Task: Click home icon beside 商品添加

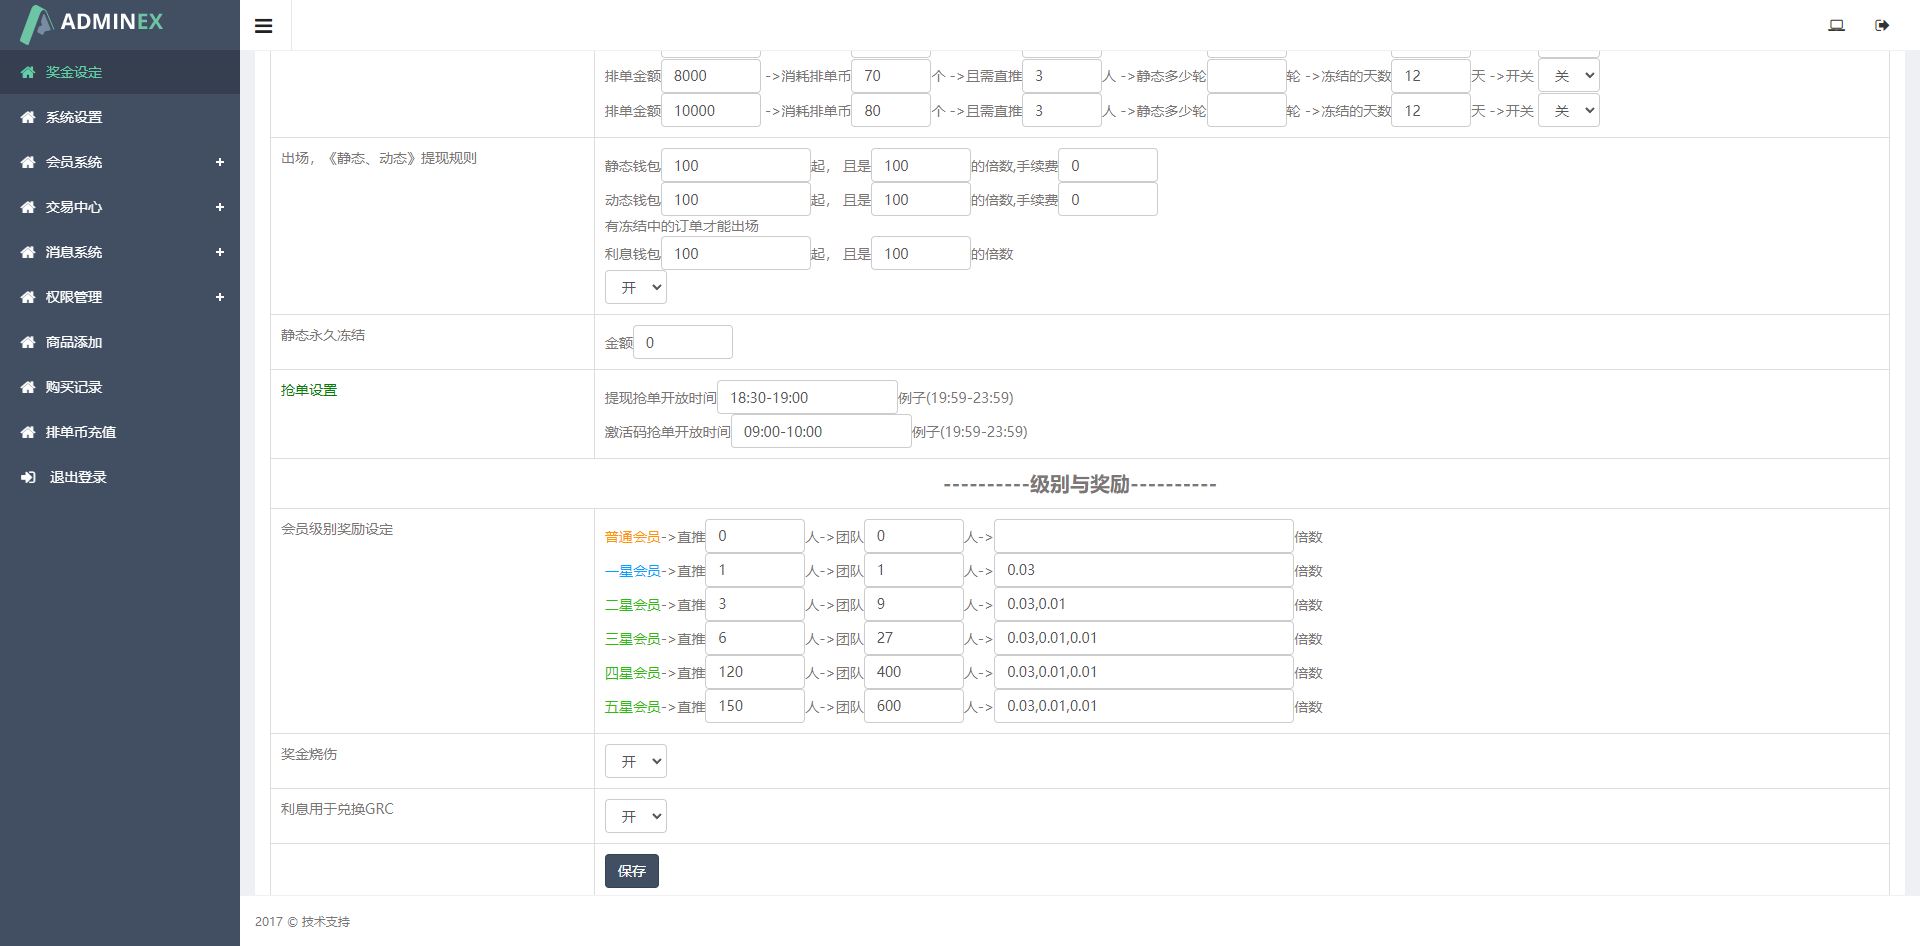Action: pyautogui.click(x=28, y=342)
